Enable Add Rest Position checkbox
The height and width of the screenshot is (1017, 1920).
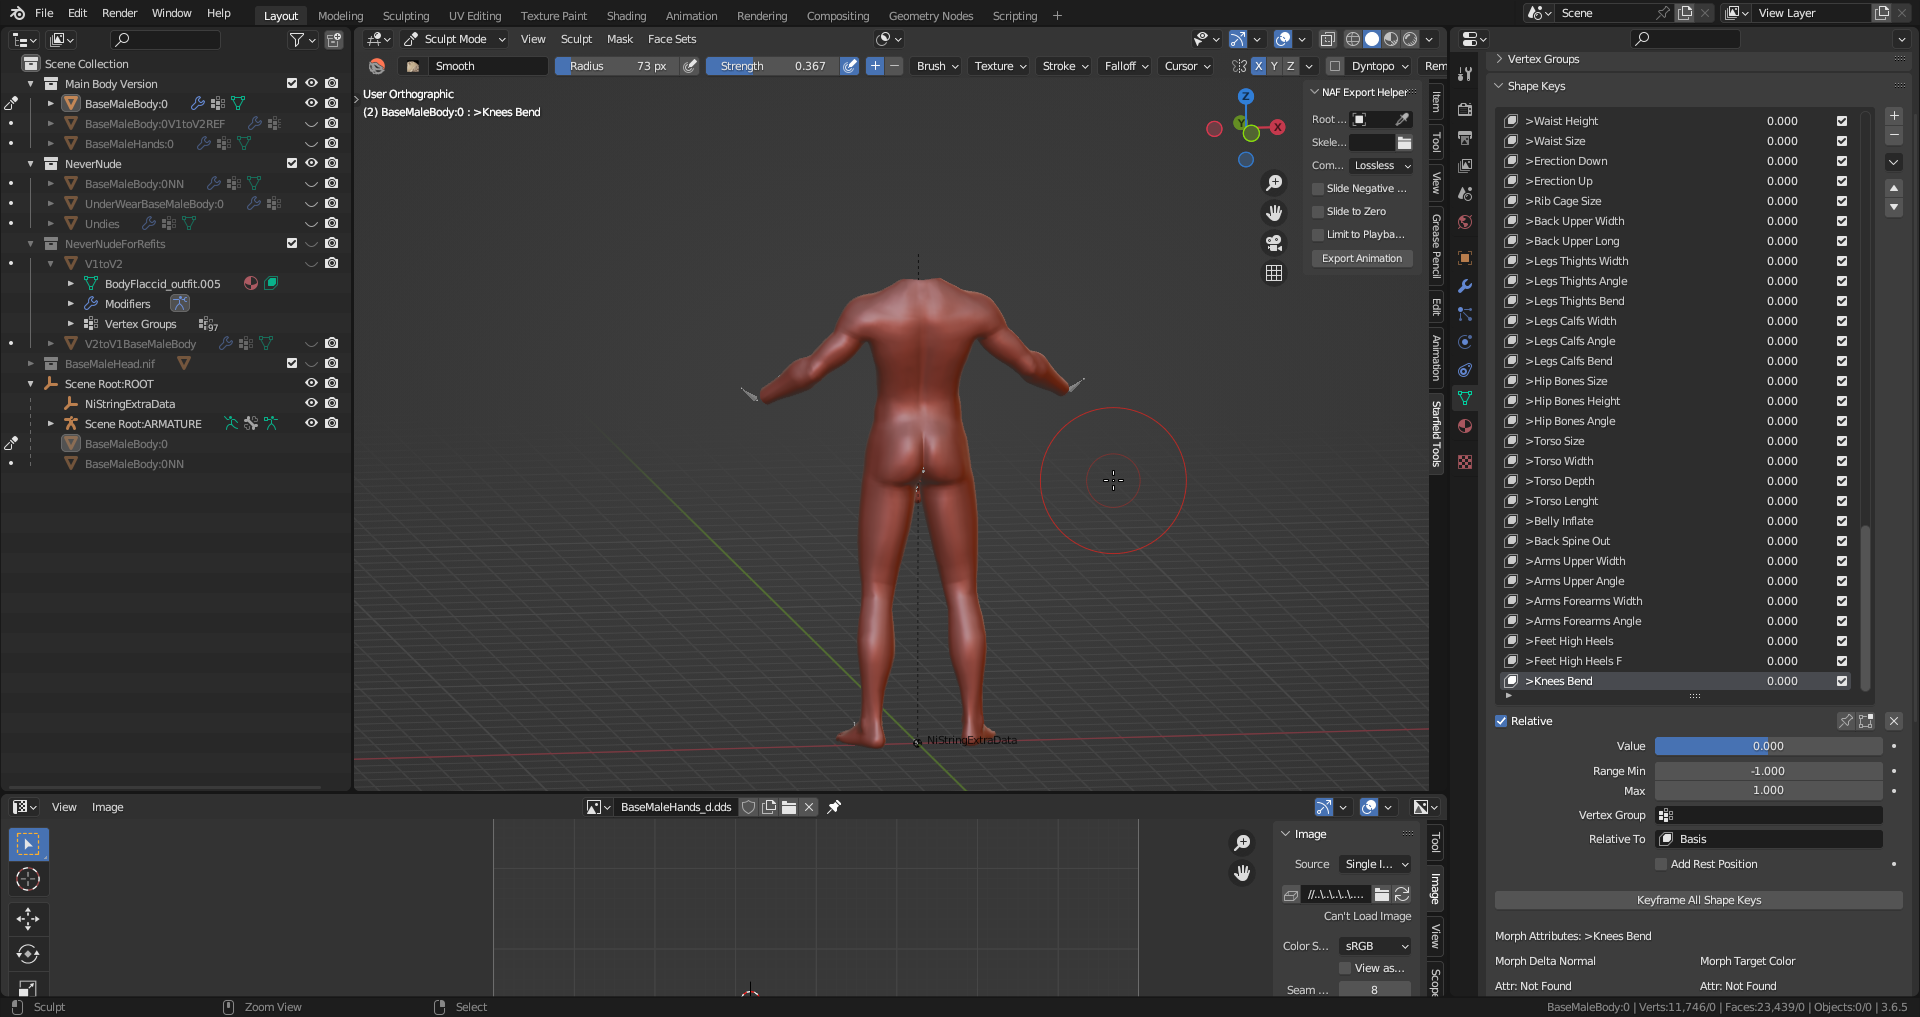click(1661, 864)
